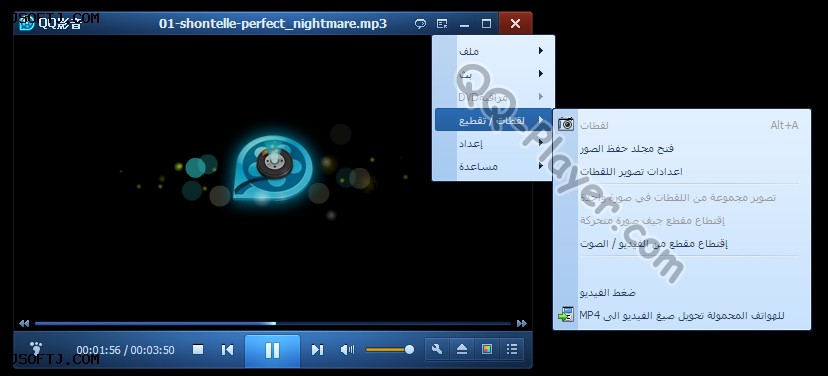Open the مساعدة menu entry

(493, 166)
